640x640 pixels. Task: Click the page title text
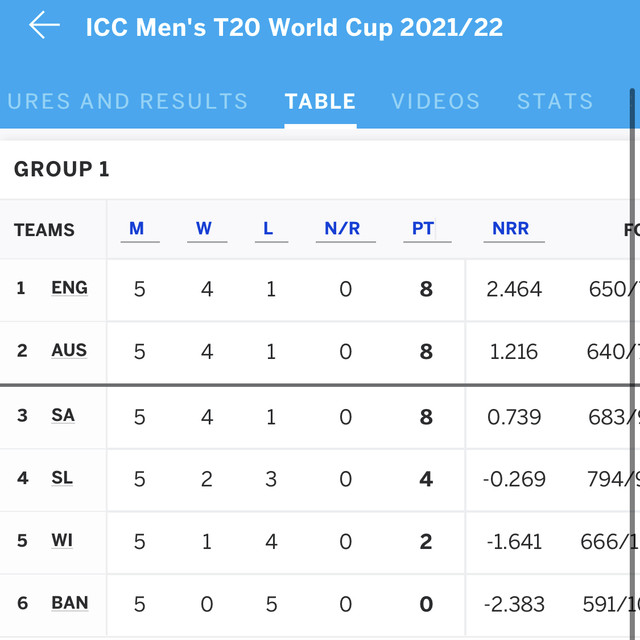[294, 28]
